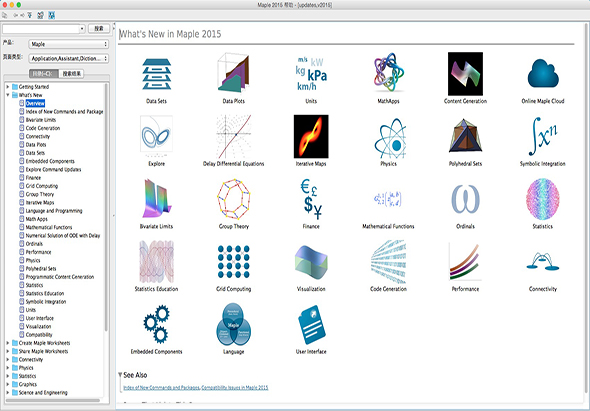Switch to the search results tab
Viewport: 590px width, 411px height.
[71, 74]
